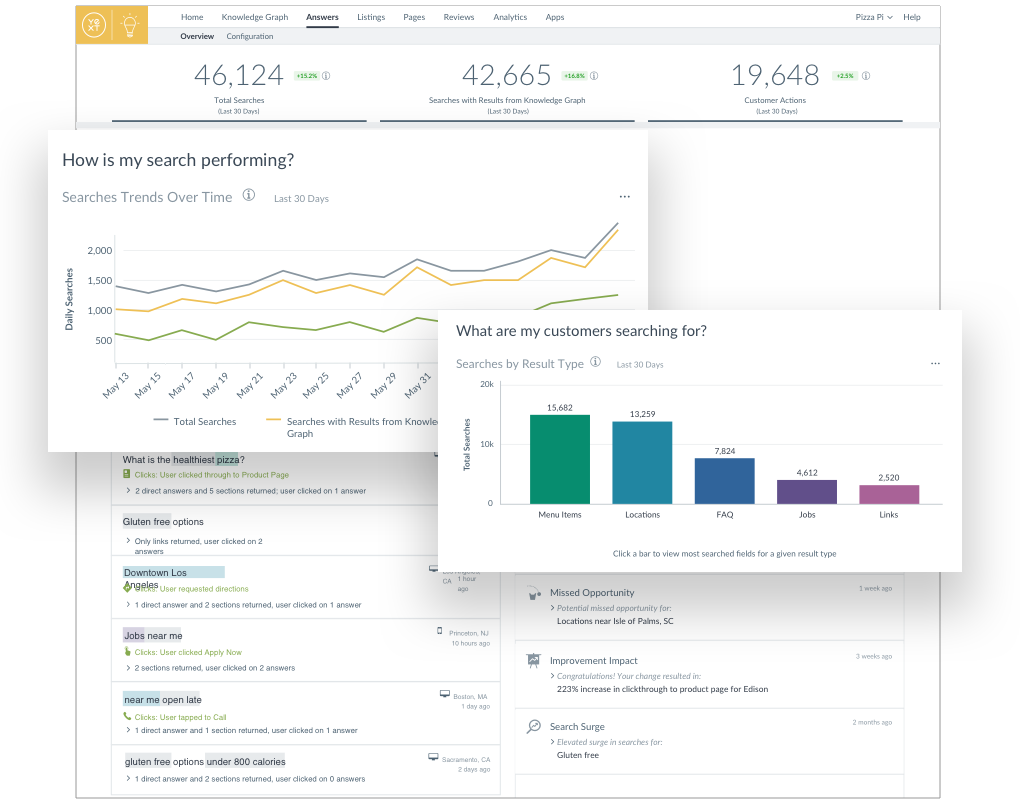Click info icon next to Searches Trends Over Time
Screen dimensions: 1020x800
[x=249, y=196]
